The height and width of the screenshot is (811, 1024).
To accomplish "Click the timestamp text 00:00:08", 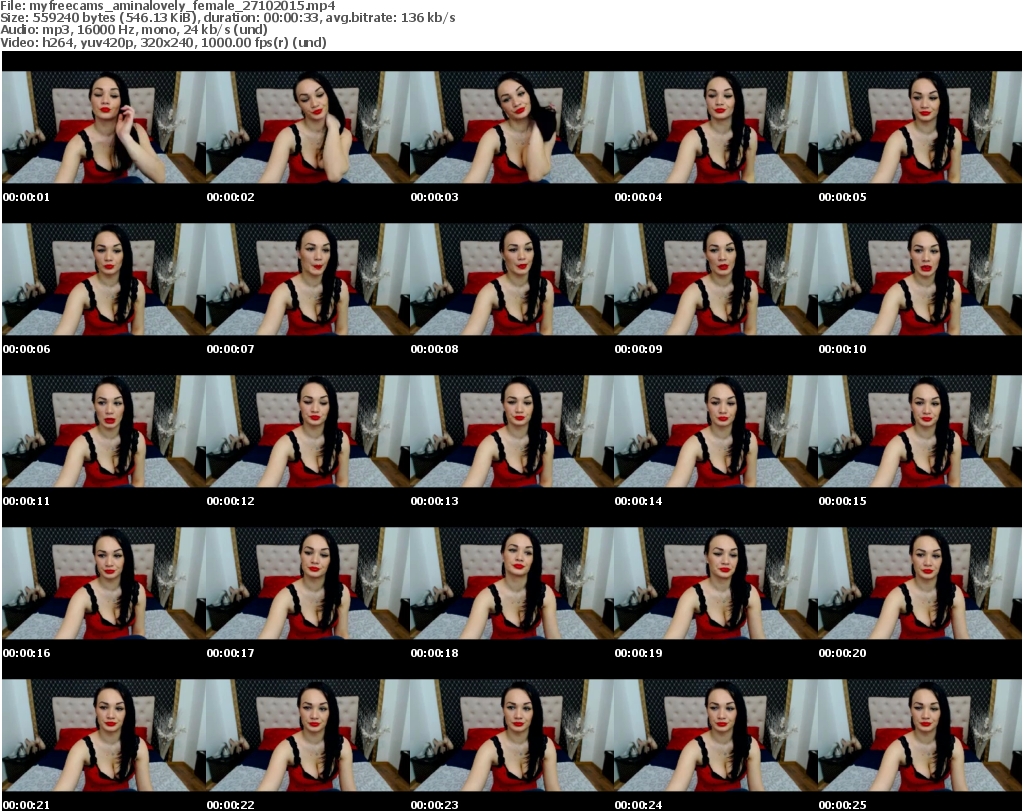I will point(434,349).
